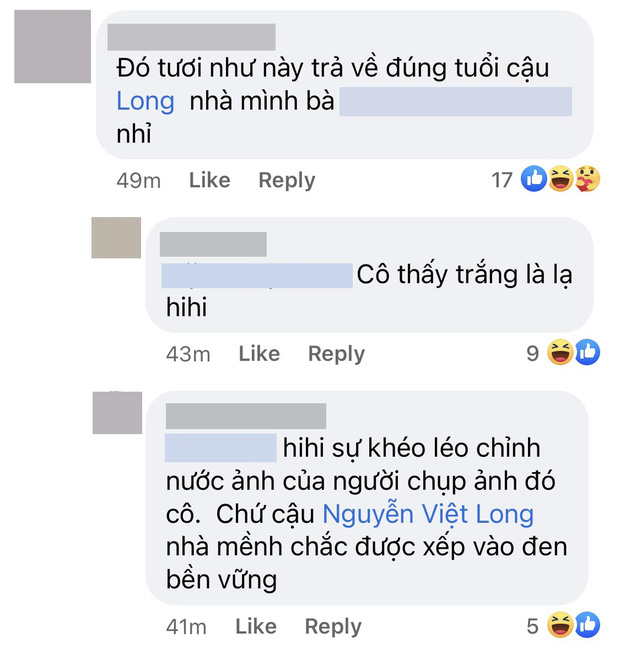Reply to the 43m comment
The image size is (620, 649).
[x=336, y=355]
